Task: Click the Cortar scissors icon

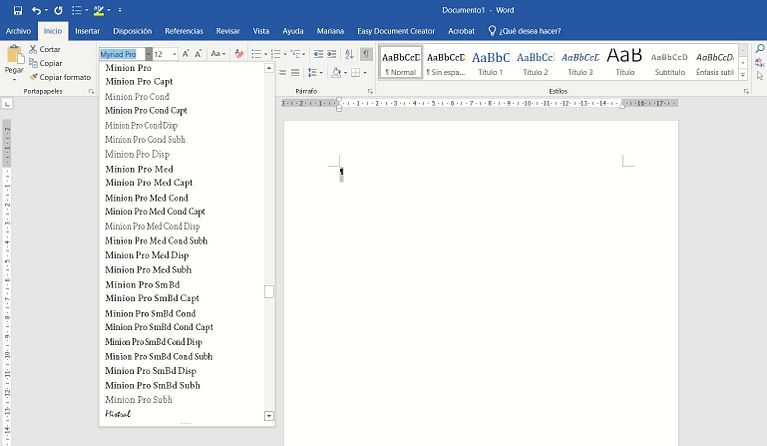Action: click(x=33, y=49)
